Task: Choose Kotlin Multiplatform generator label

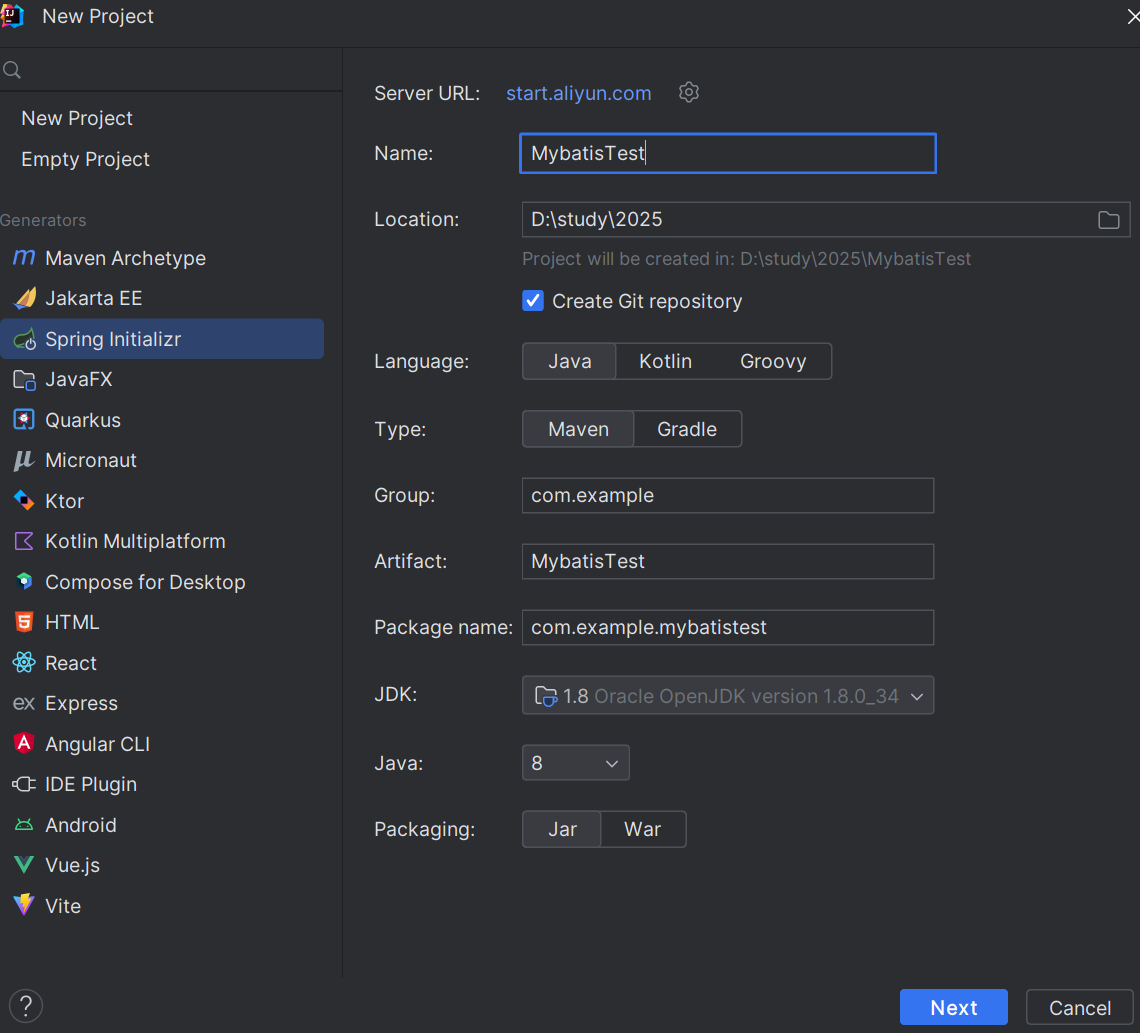Action: [135, 542]
